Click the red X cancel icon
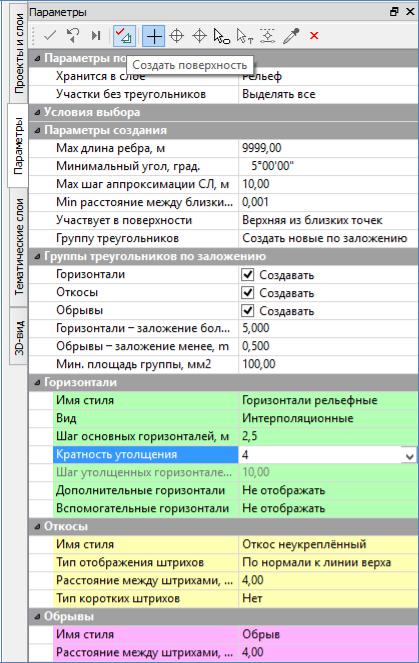 314,36
